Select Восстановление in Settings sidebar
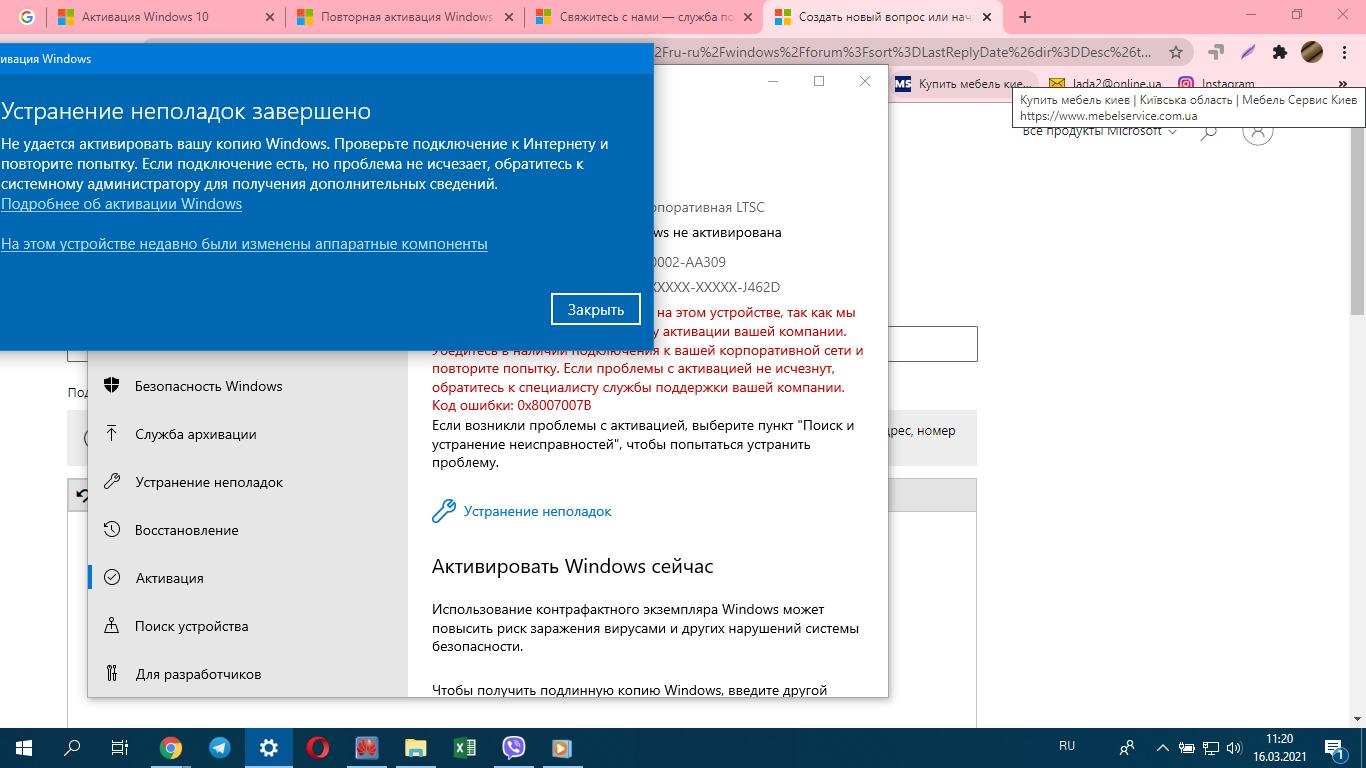This screenshot has width=1366, height=768. 247,530
